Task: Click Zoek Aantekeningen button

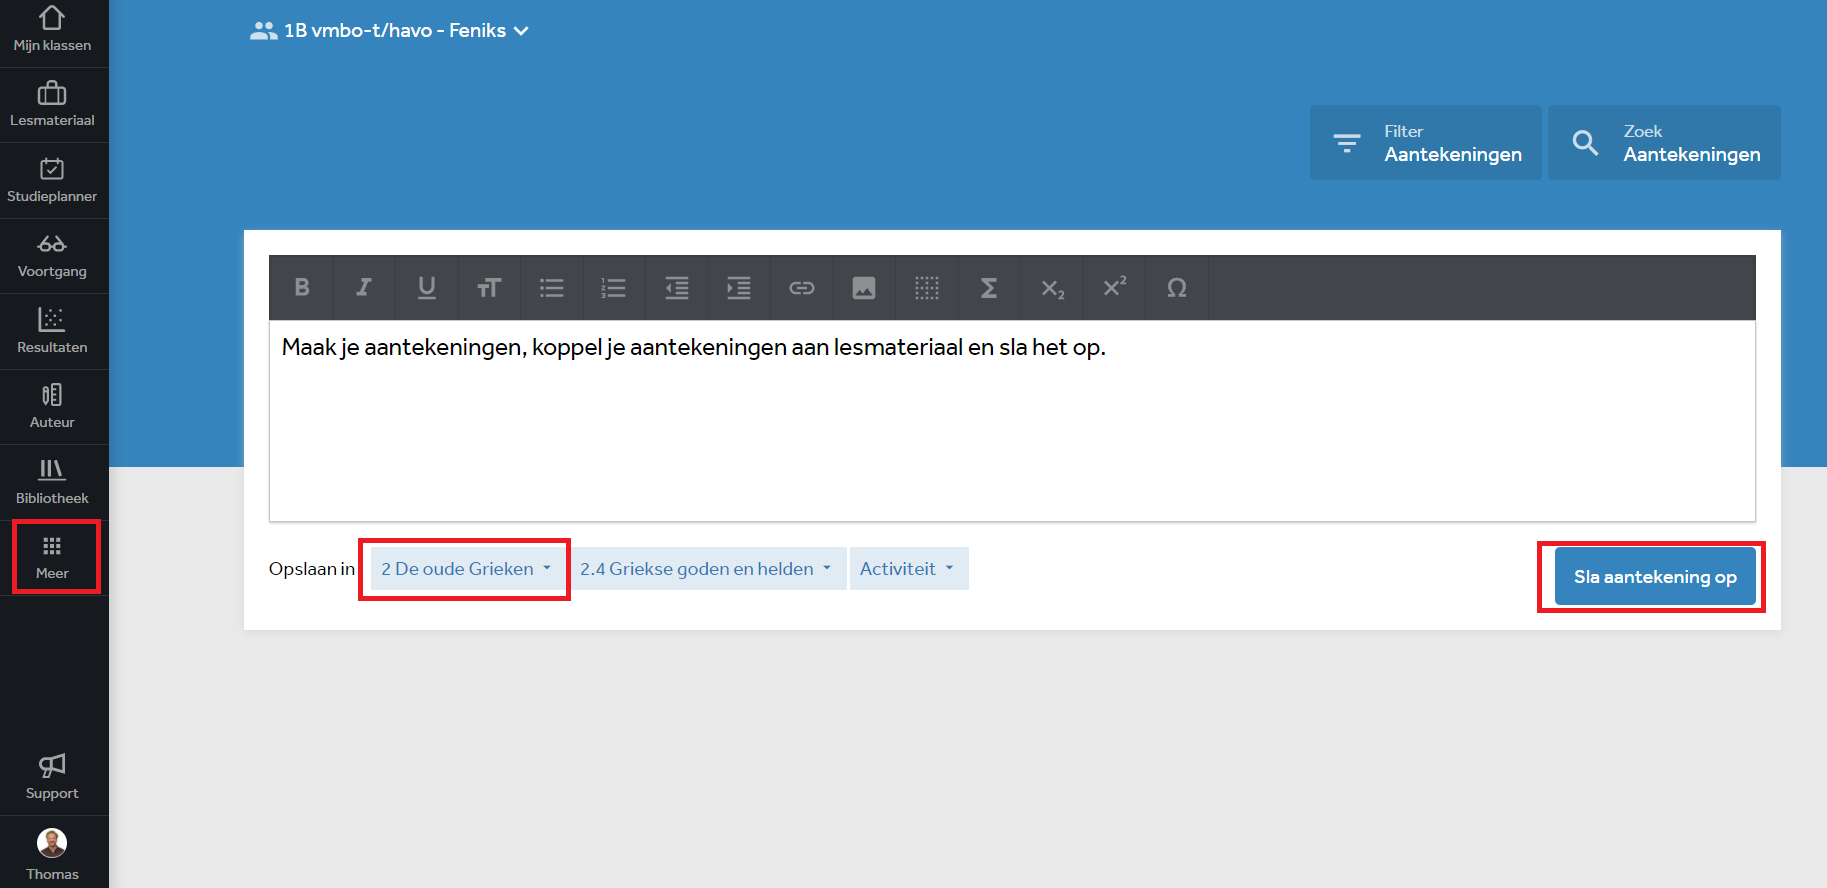Action: [1664, 143]
